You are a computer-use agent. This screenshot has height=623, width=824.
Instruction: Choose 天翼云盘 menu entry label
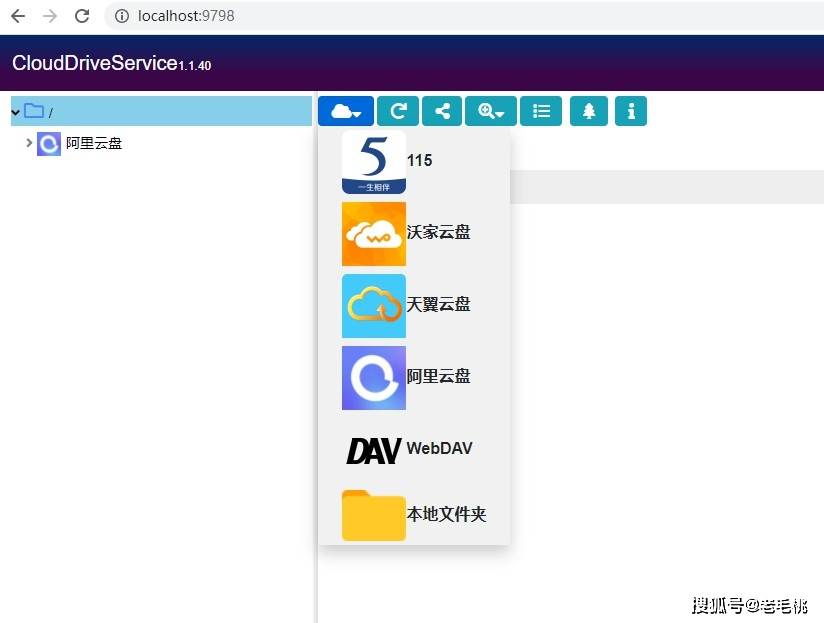(x=438, y=304)
